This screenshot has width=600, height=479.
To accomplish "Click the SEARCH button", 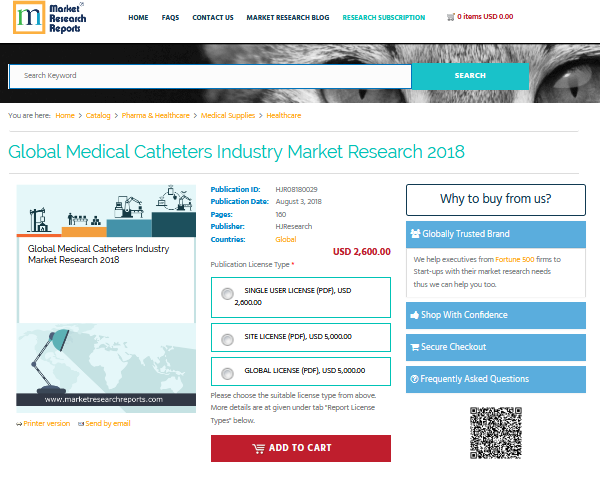I will [x=470, y=76].
